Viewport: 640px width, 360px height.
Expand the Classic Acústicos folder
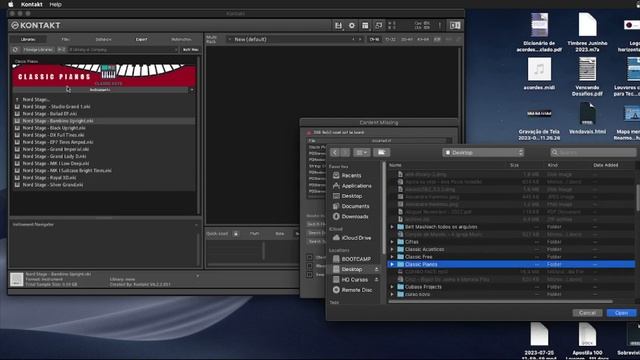(x=392, y=249)
